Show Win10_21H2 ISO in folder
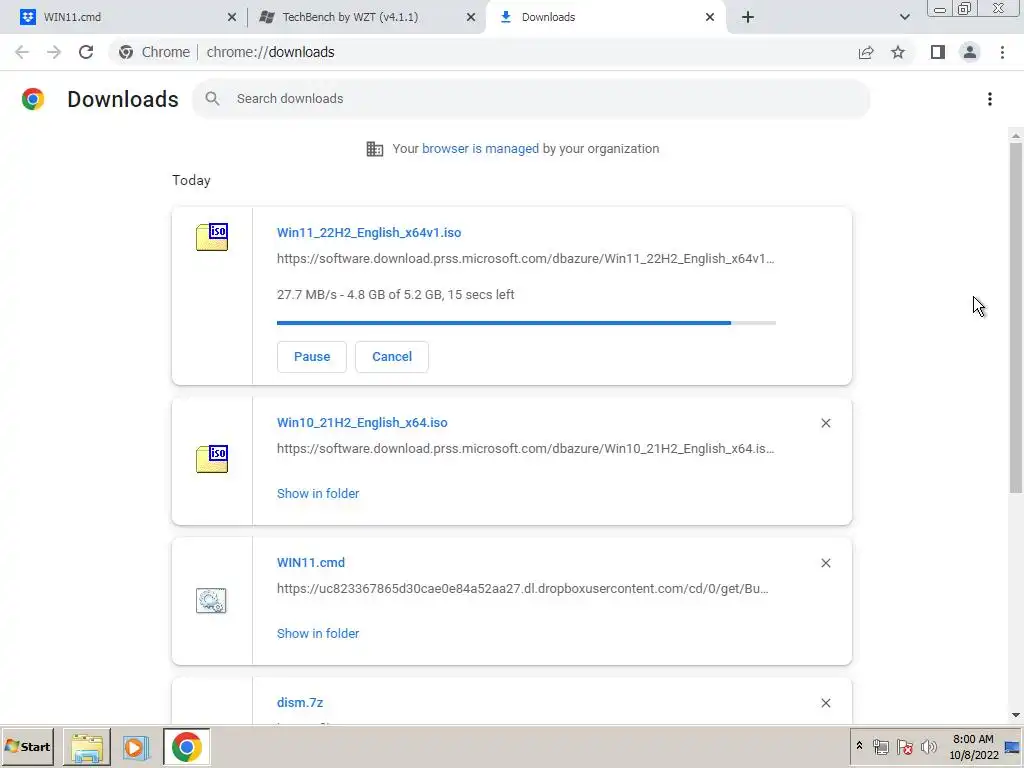1024x768 pixels. coord(318,494)
